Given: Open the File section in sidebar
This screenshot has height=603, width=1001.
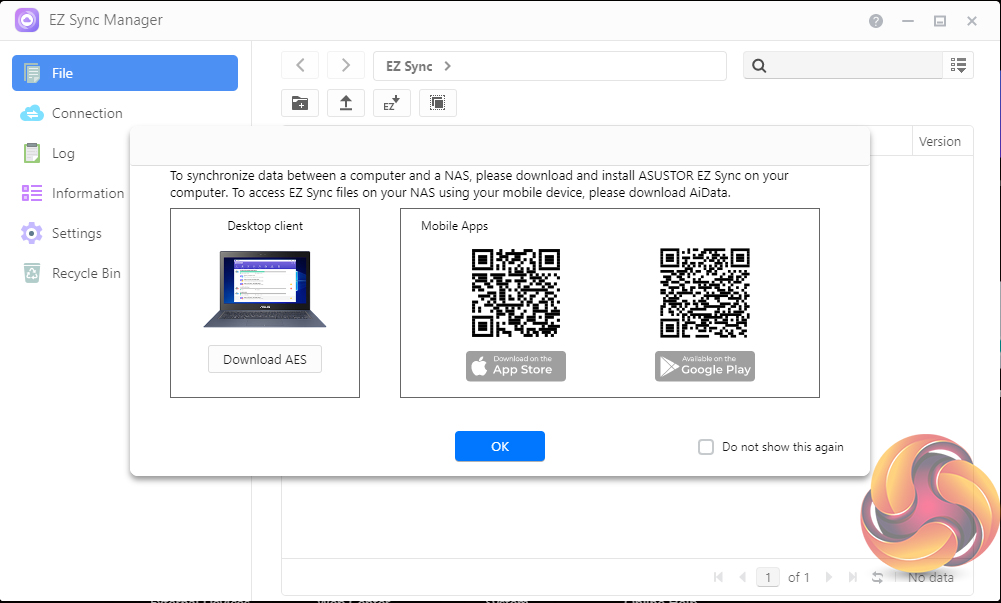Looking at the screenshot, I should (124, 73).
